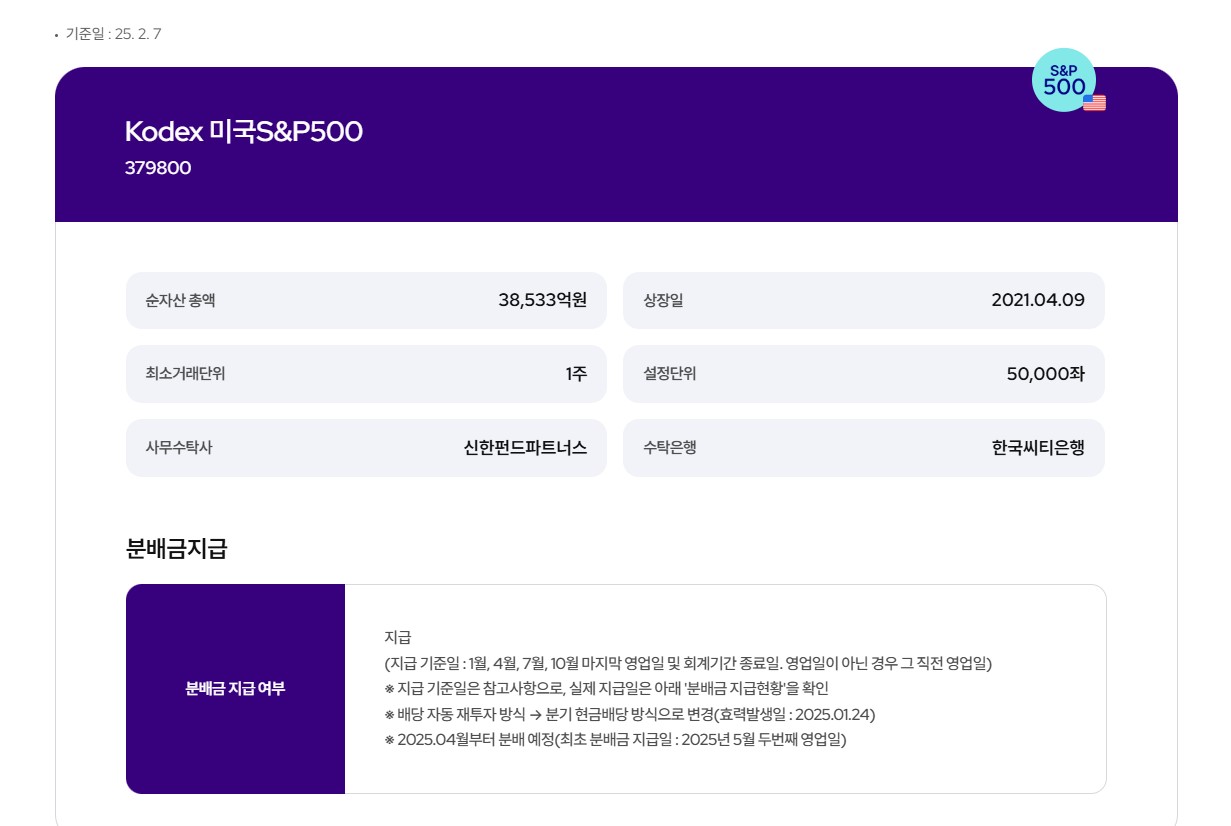
Task: Click the 1주 value
Action: 576,374
